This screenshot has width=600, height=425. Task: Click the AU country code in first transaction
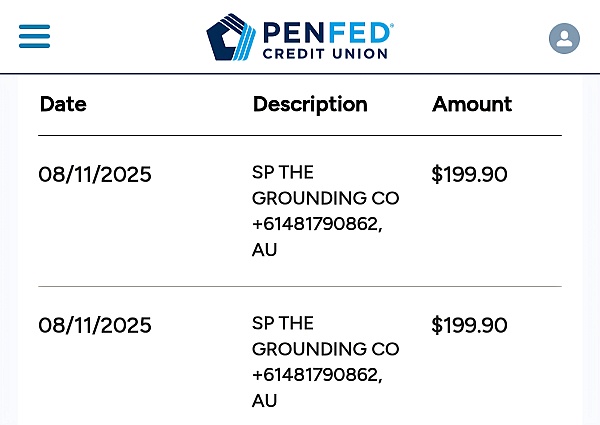tap(264, 250)
